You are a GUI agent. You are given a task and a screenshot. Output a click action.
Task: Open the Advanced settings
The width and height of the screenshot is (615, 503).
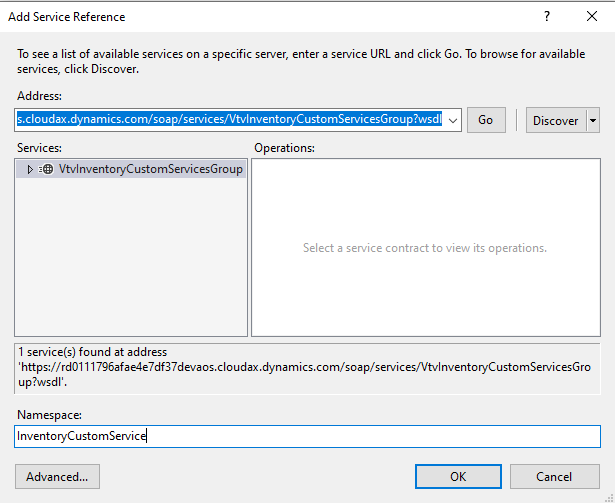coord(57,477)
